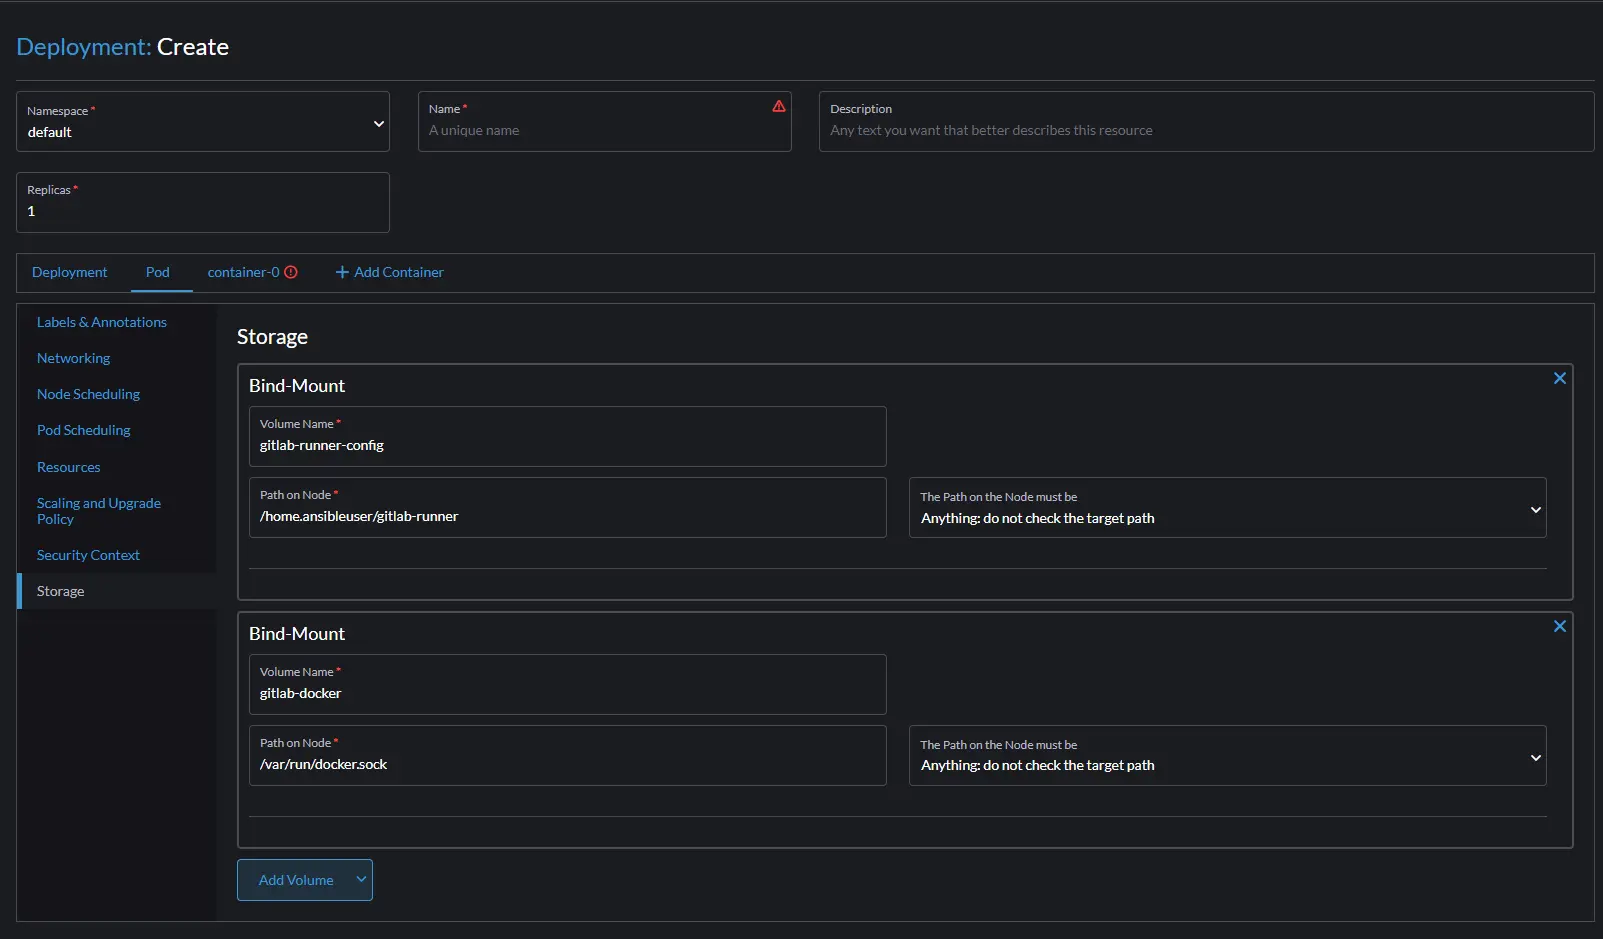The height and width of the screenshot is (939, 1603).
Task: Click the warning icon in Name field
Action: click(x=778, y=106)
